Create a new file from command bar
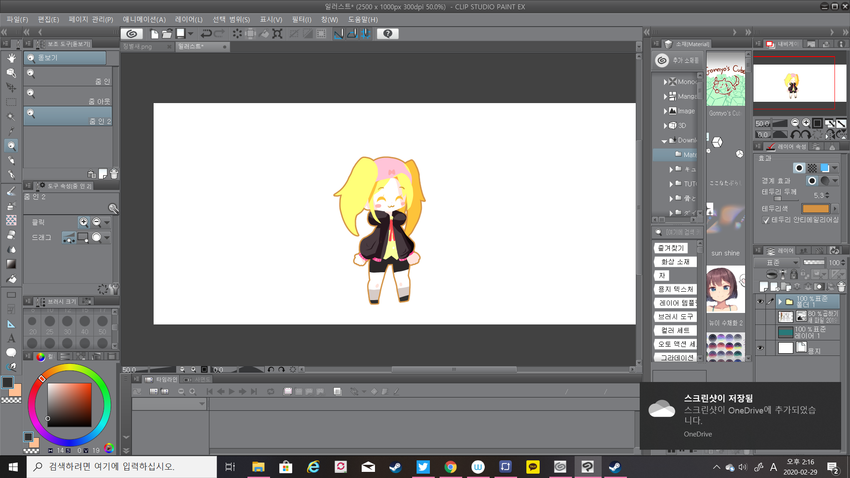 click(x=154, y=34)
